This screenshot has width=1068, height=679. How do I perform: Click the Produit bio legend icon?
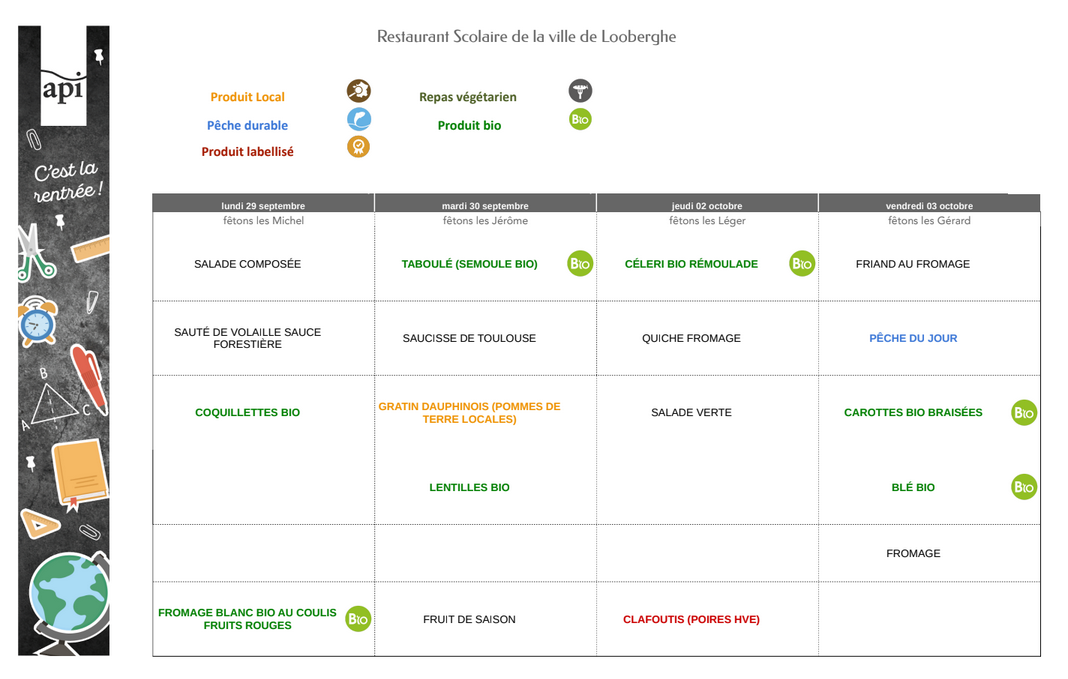580,120
